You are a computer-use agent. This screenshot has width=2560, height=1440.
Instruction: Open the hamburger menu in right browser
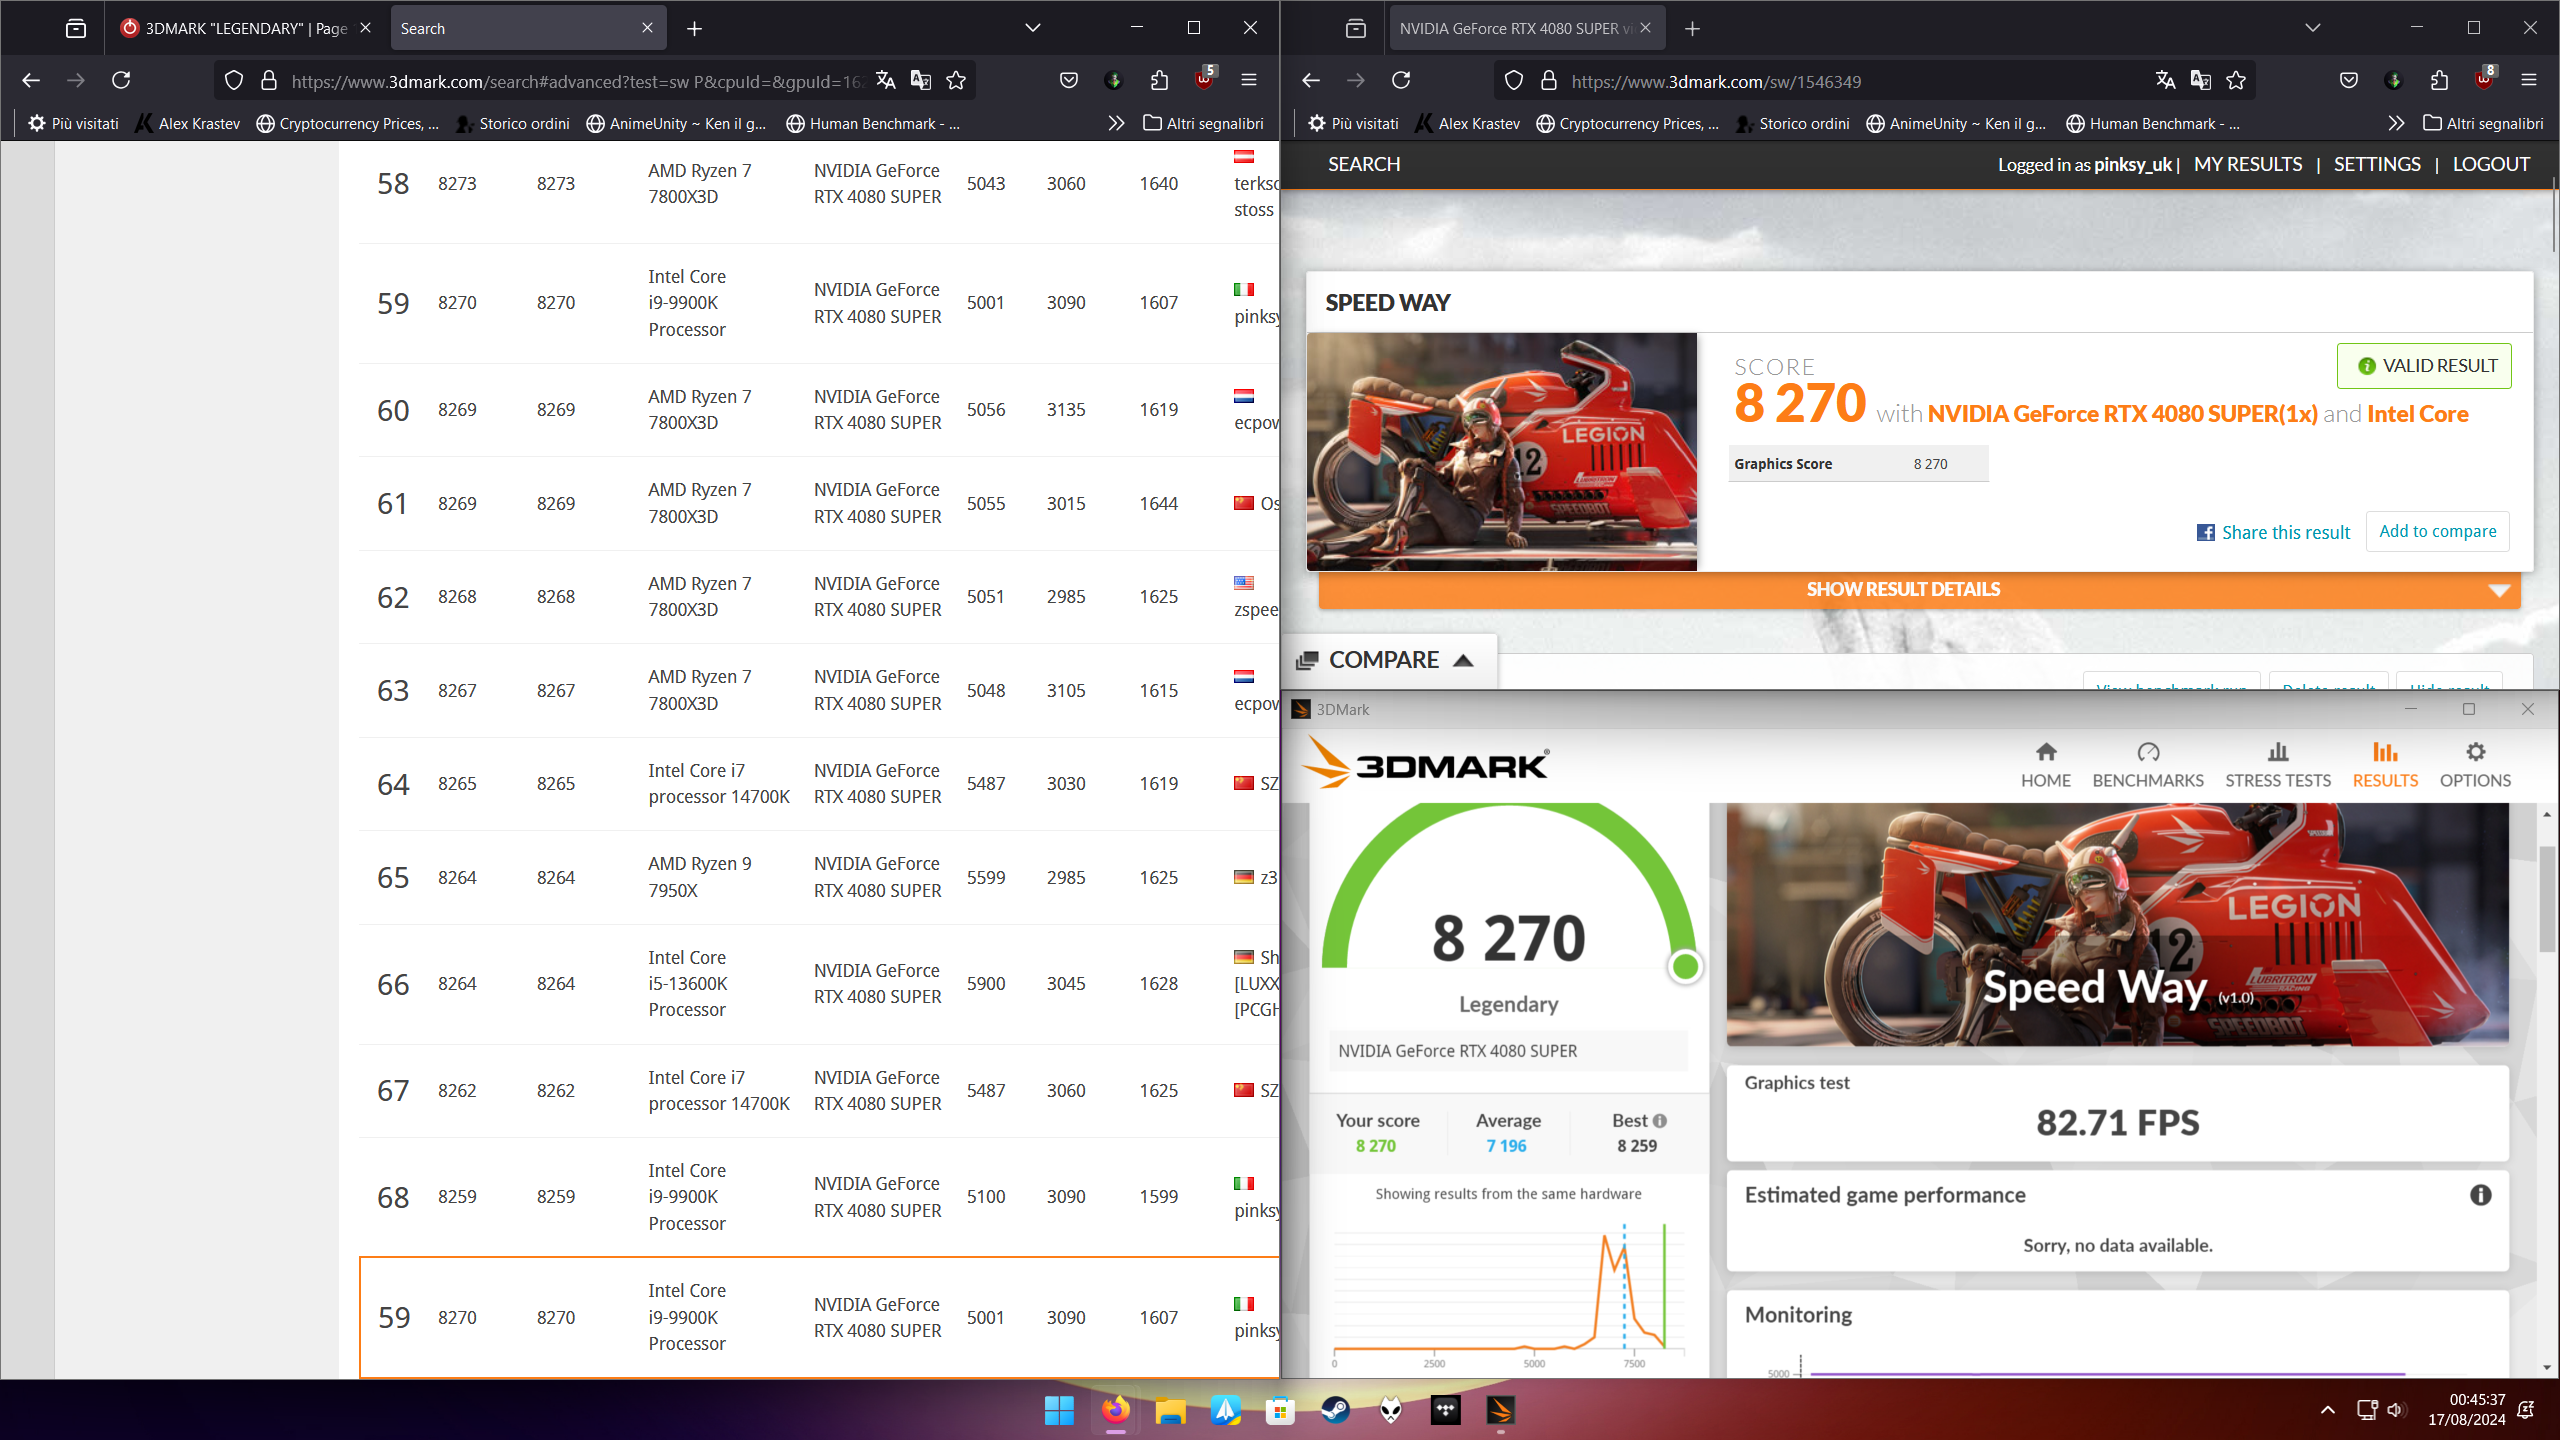coord(2529,80)
